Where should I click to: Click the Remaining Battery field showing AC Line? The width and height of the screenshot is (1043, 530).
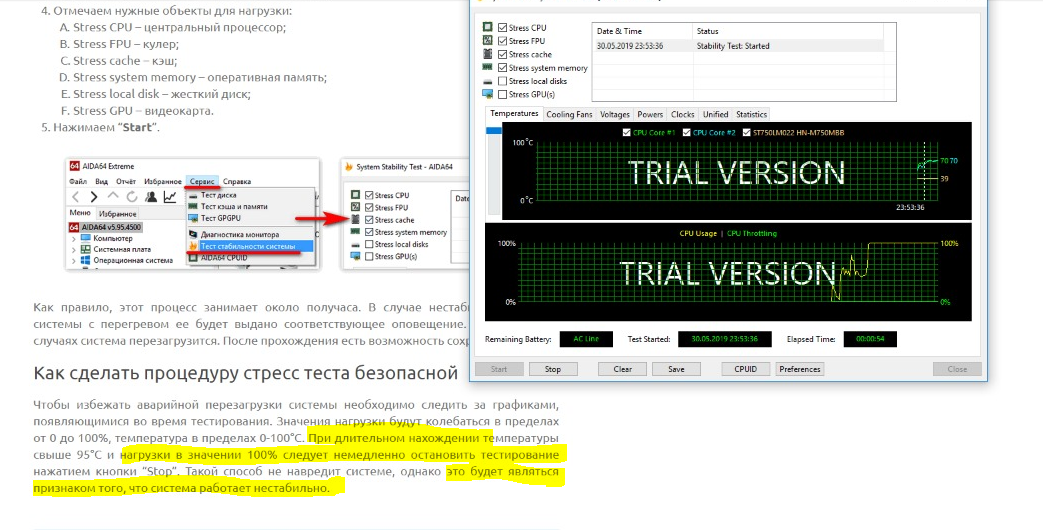(586, 339)
